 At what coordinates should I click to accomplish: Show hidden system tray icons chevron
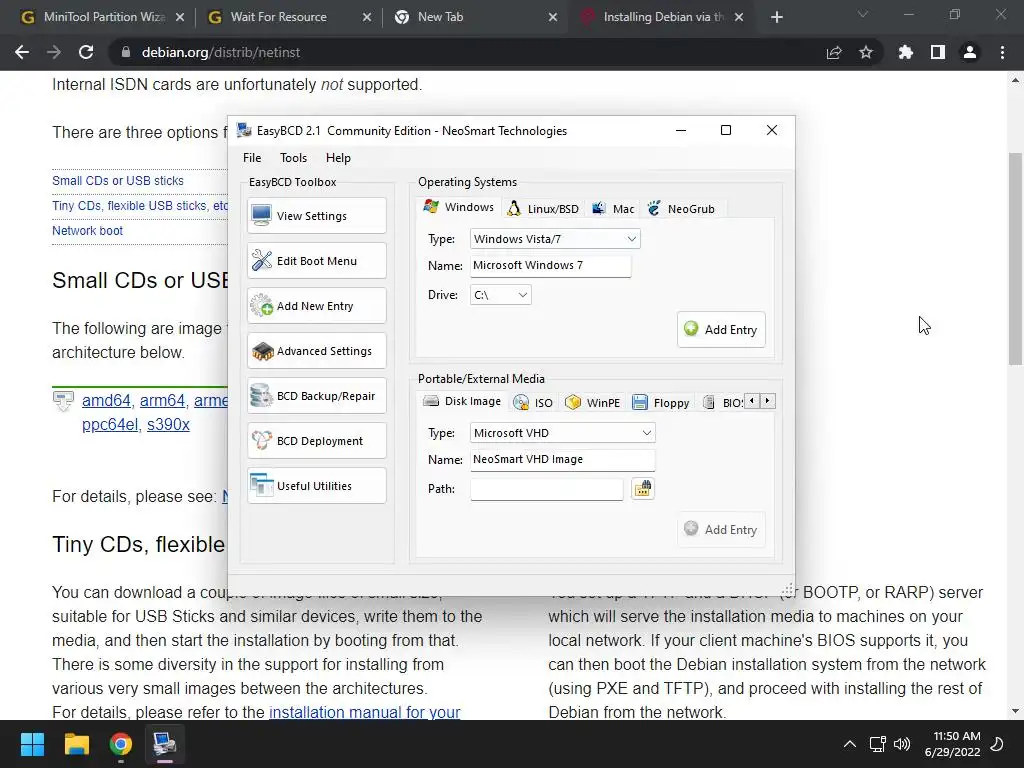click(x=849, y=744)
